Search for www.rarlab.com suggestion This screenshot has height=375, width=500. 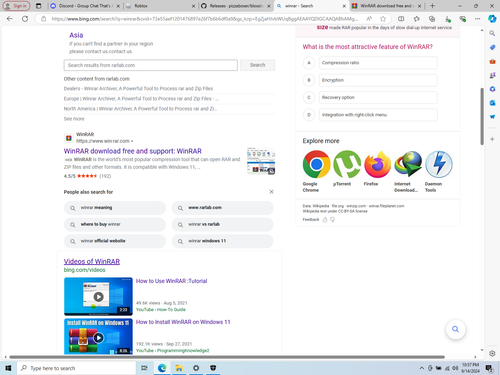coord(222,208)
